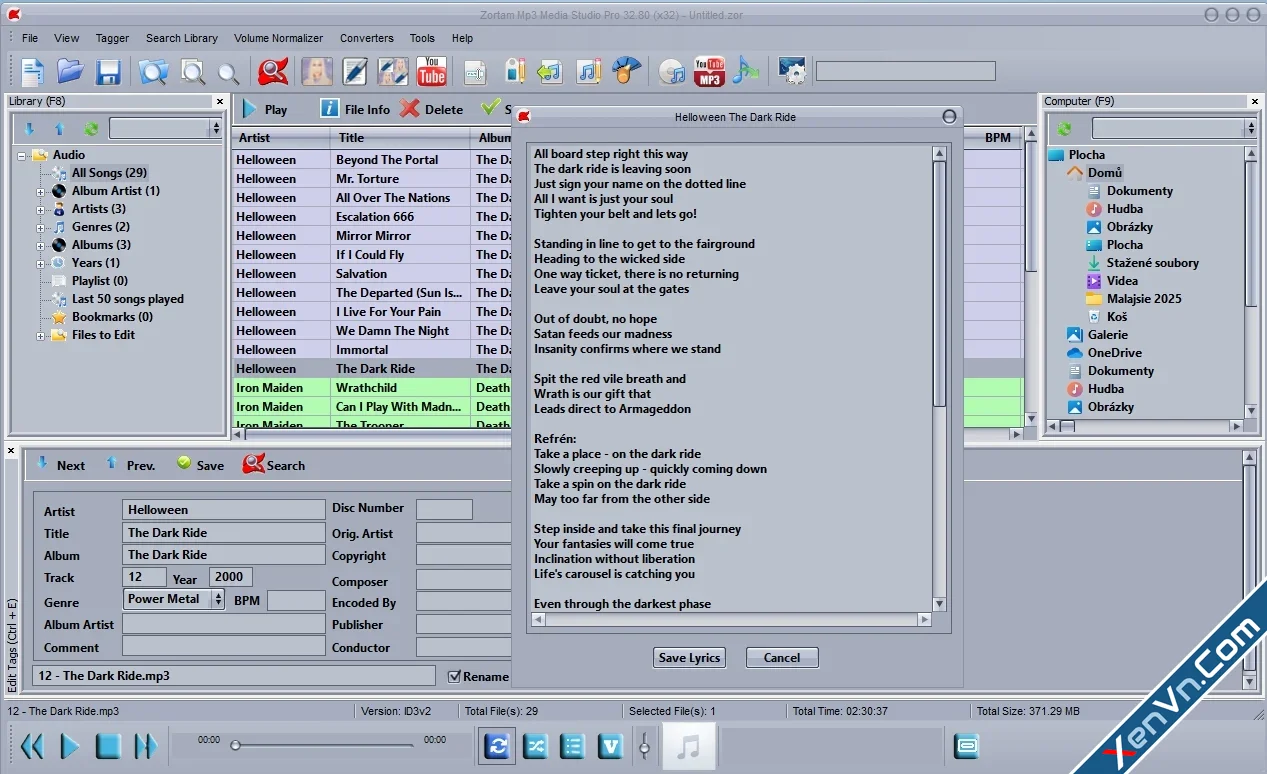
Task: Click the folder with magnifier search icon
Action: (x=153, y=72)
